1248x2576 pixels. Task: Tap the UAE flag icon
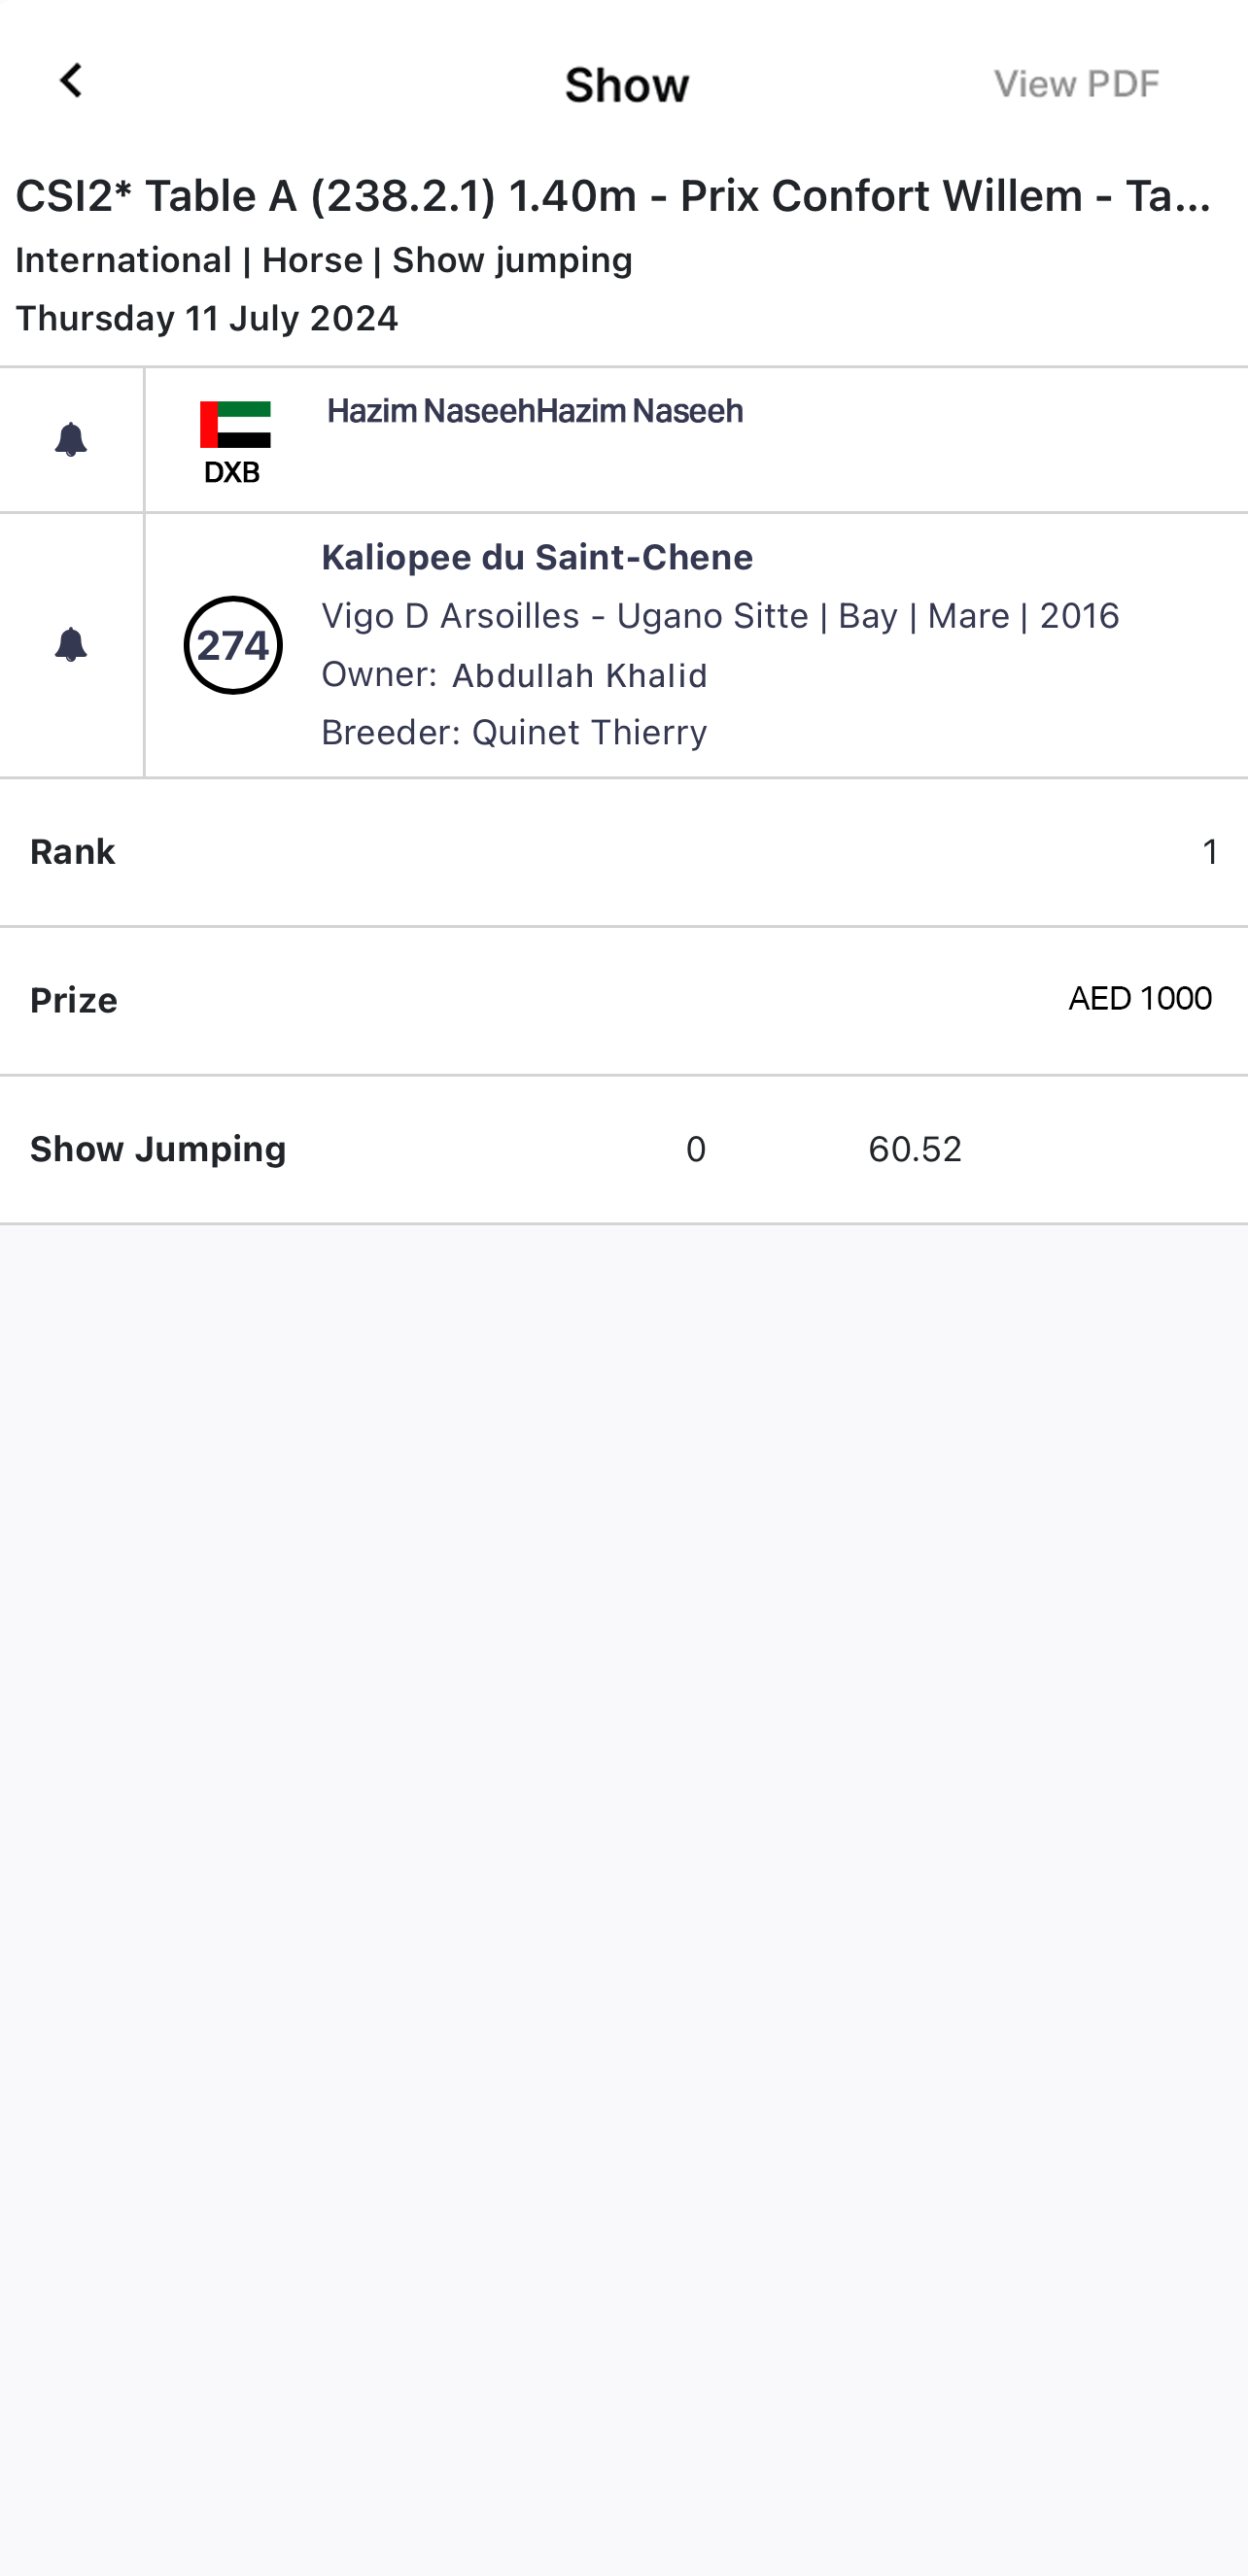235,425
